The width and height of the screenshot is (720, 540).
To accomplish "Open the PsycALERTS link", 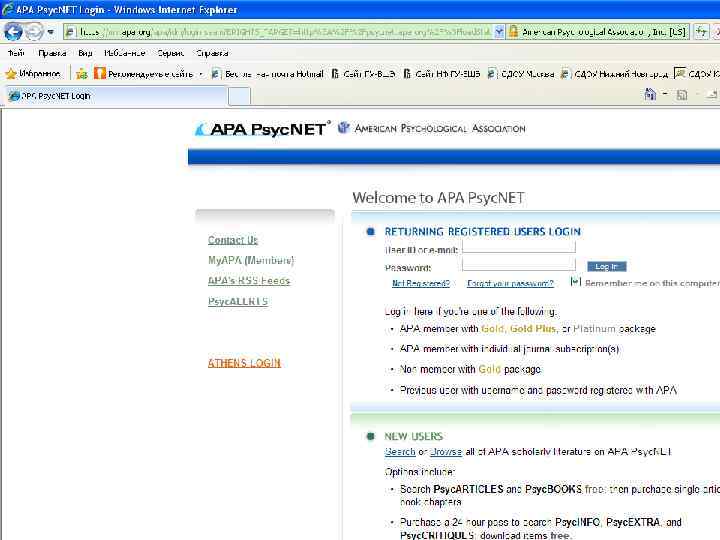I will tap(238, 301).
